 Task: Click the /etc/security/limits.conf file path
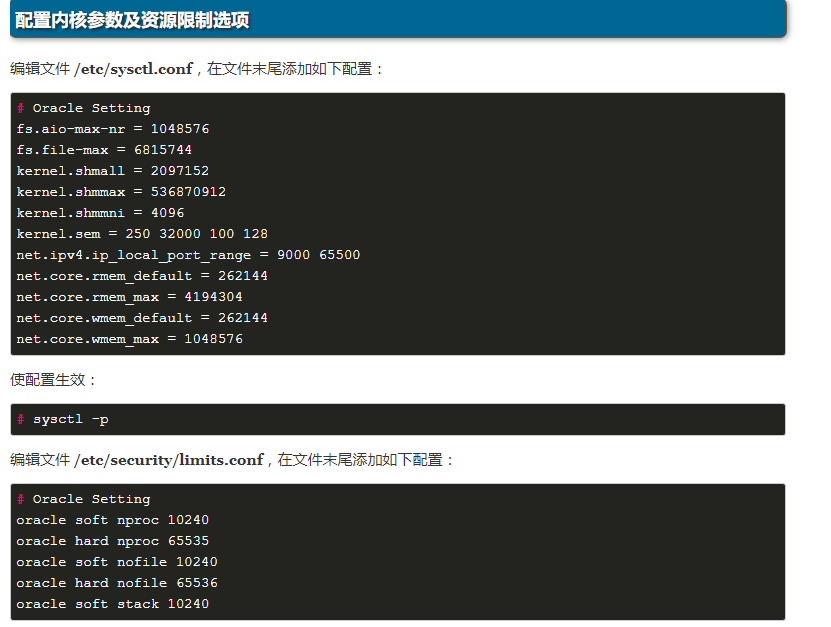tap(169, 460)
